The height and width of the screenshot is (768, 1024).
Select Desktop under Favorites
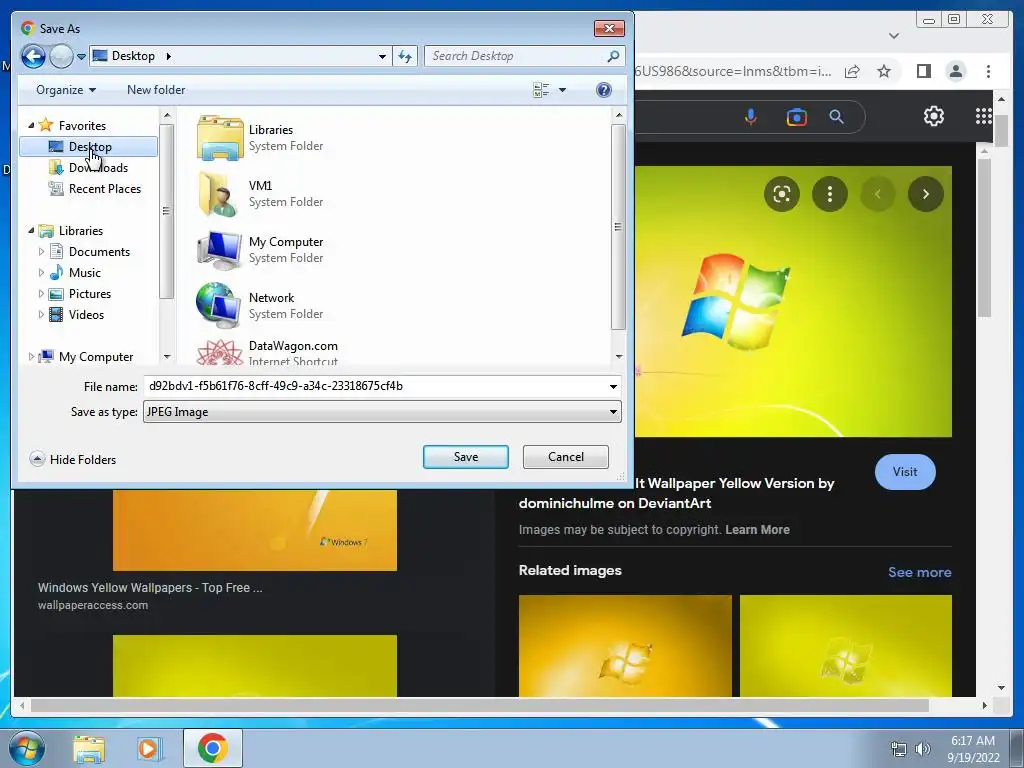pos(89,147)
